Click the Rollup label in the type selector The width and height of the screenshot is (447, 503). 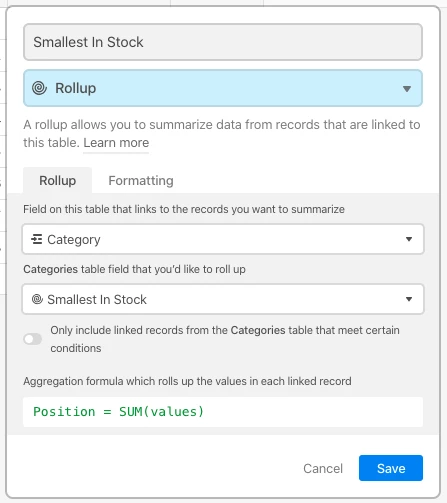[x=76, y=88]
